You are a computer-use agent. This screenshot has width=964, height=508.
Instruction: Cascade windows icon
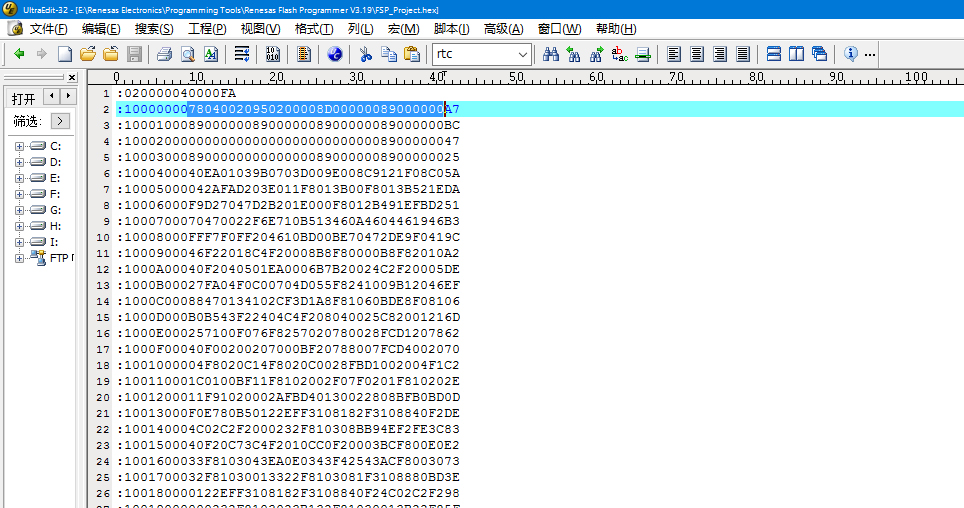tap(820, 54)
